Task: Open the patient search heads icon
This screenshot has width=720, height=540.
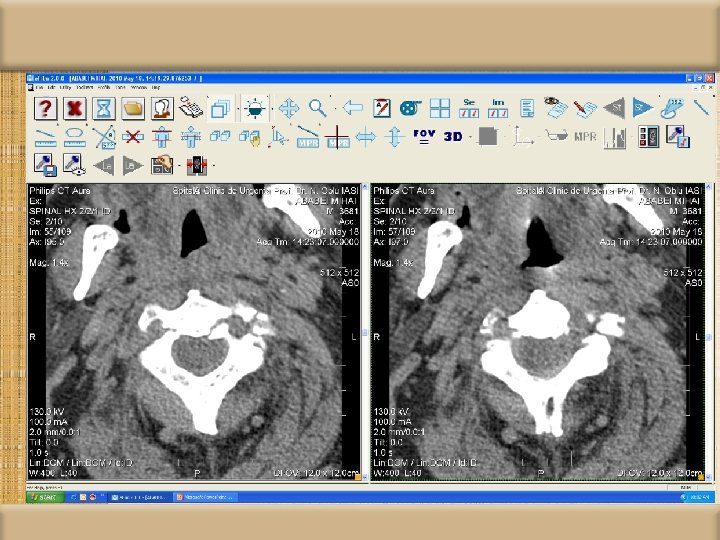Action: (x=162, y=108)
